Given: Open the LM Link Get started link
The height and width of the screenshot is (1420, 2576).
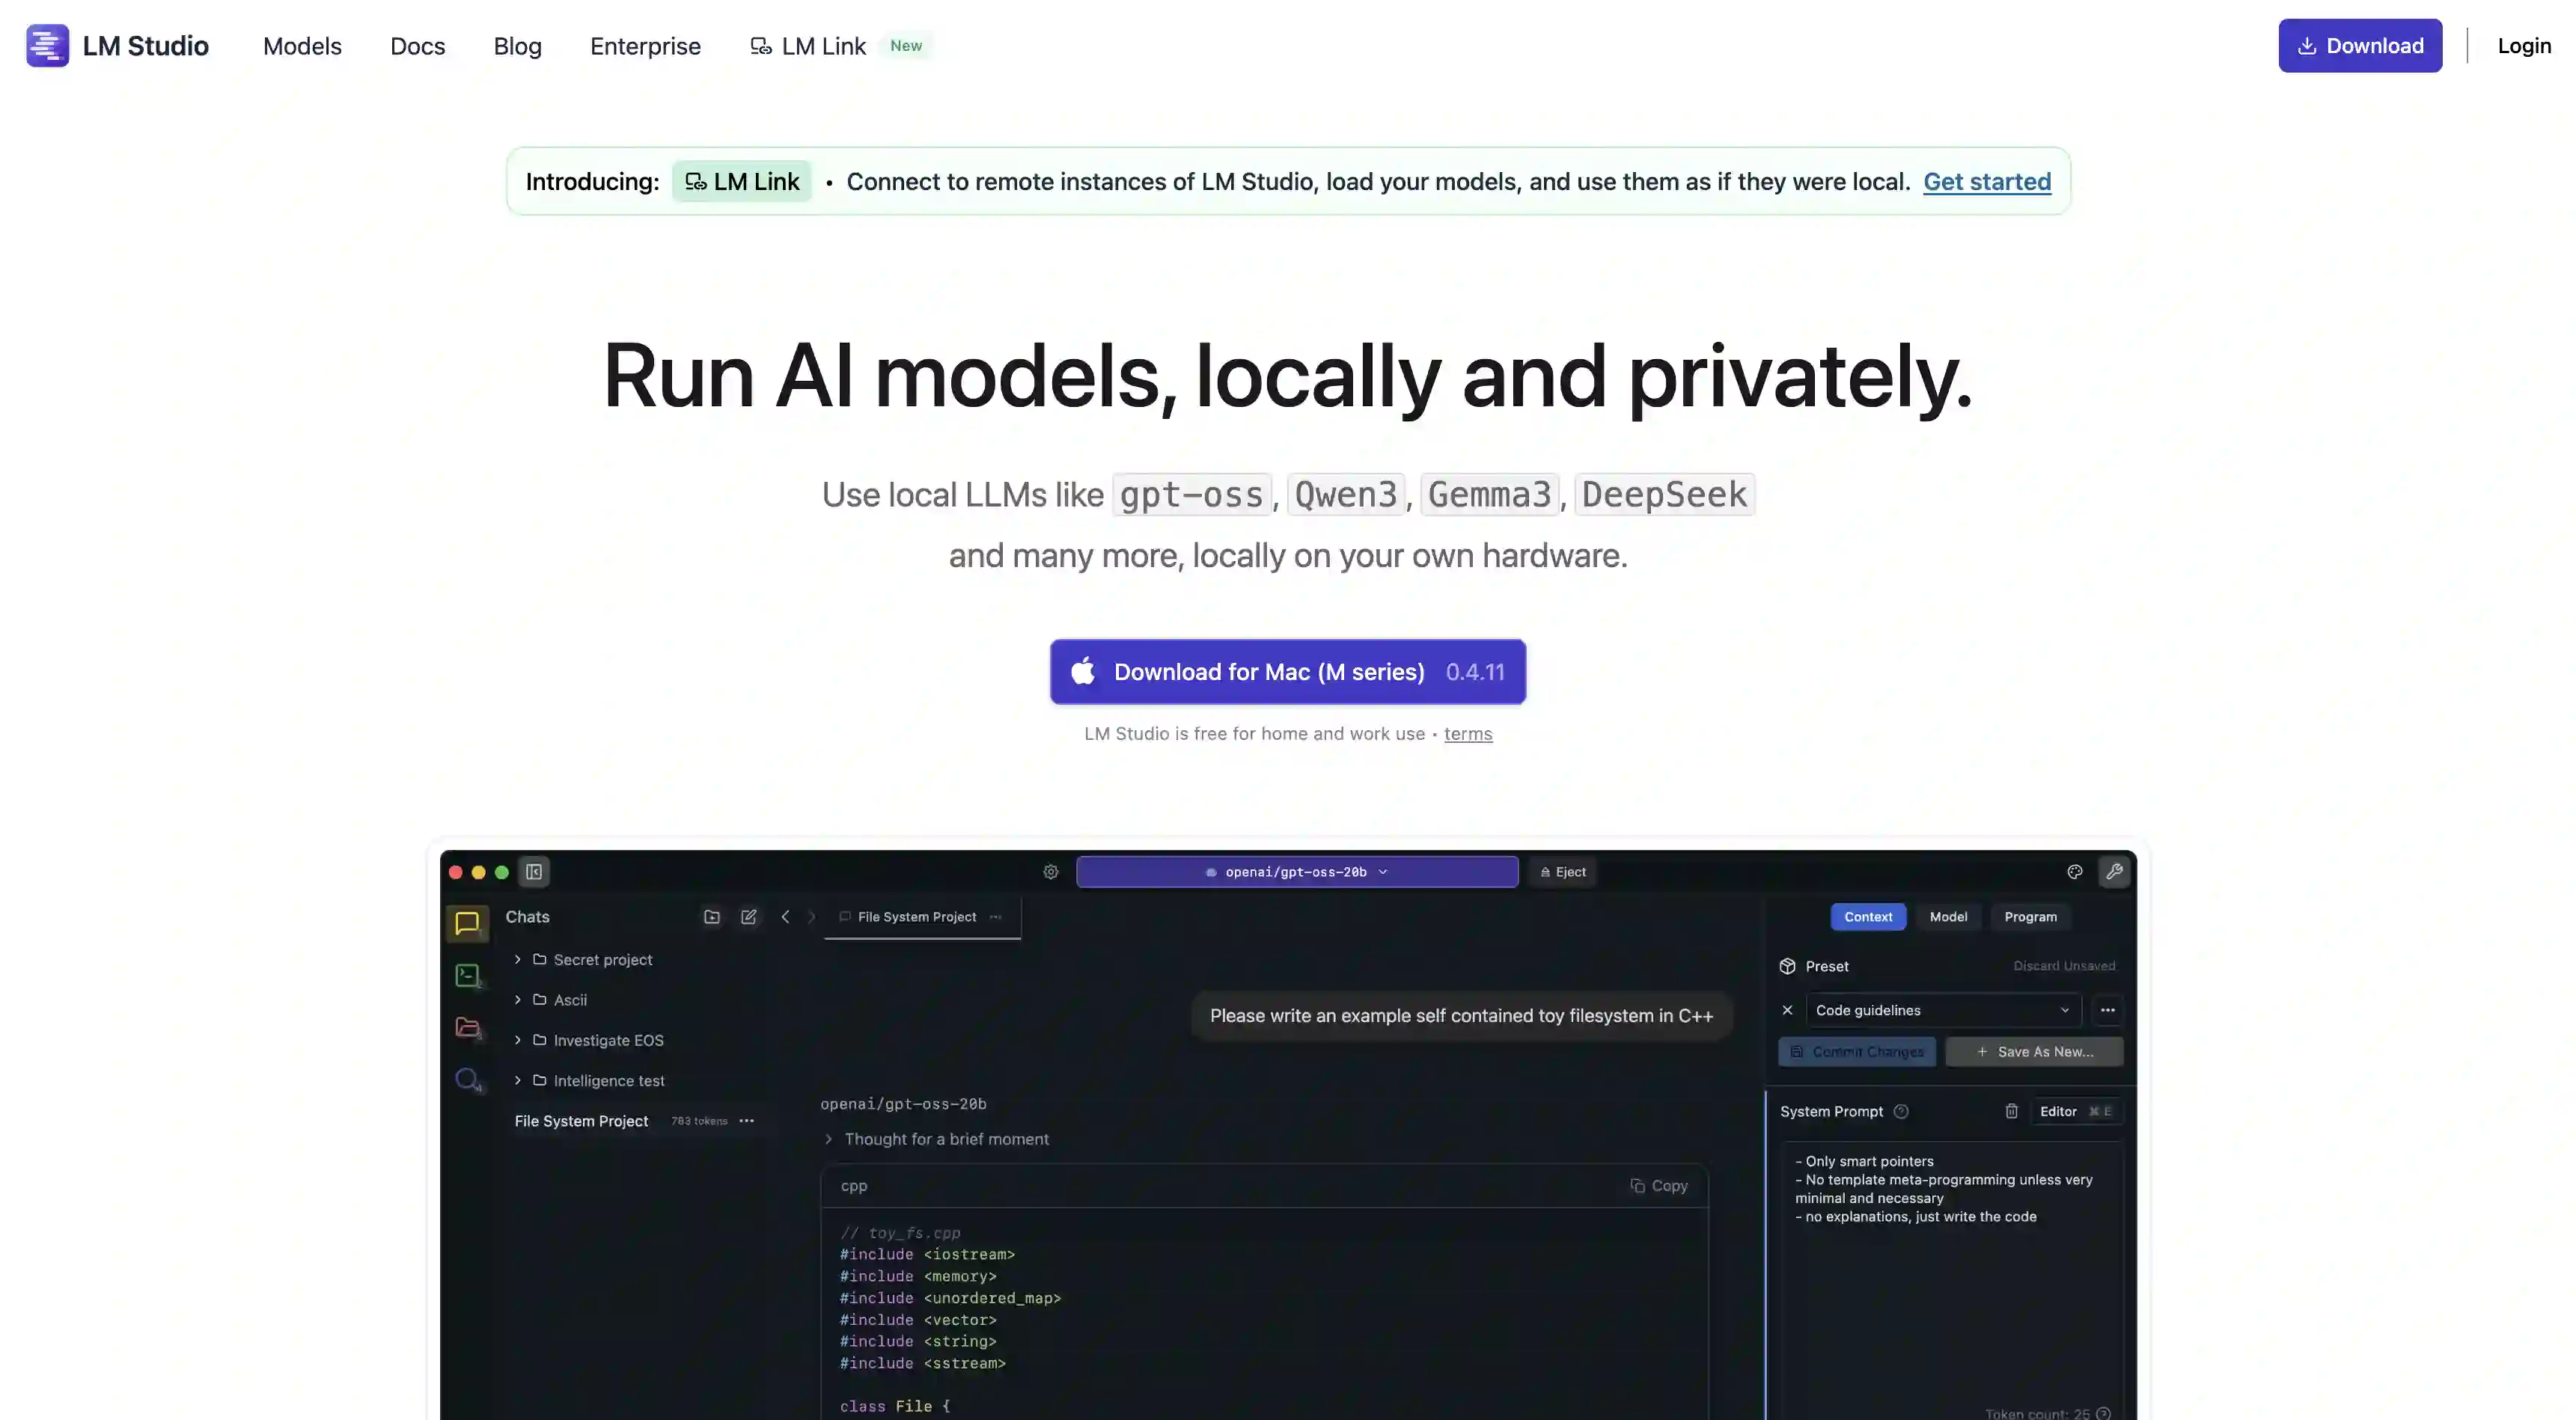Looking at the screenshot, I should [1986, 181].
